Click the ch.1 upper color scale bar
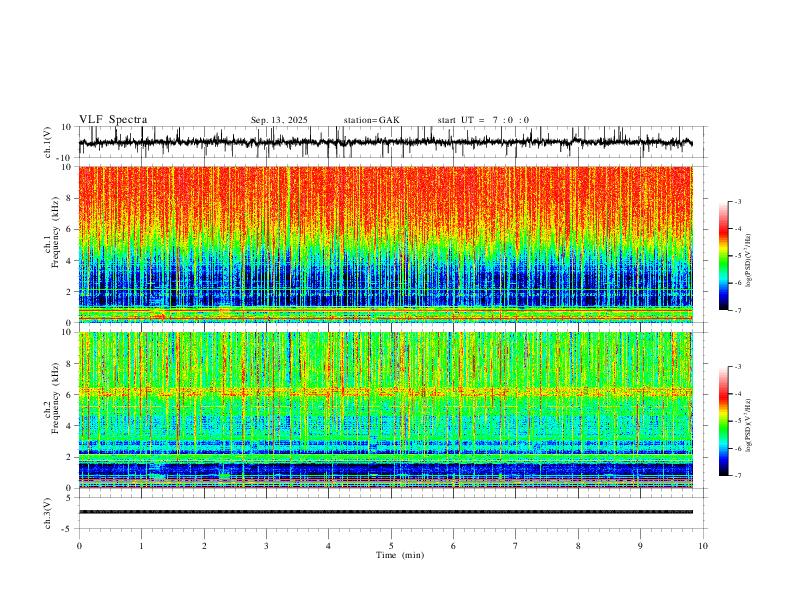This screenshot has width=792, height=612. click(723, 256)
